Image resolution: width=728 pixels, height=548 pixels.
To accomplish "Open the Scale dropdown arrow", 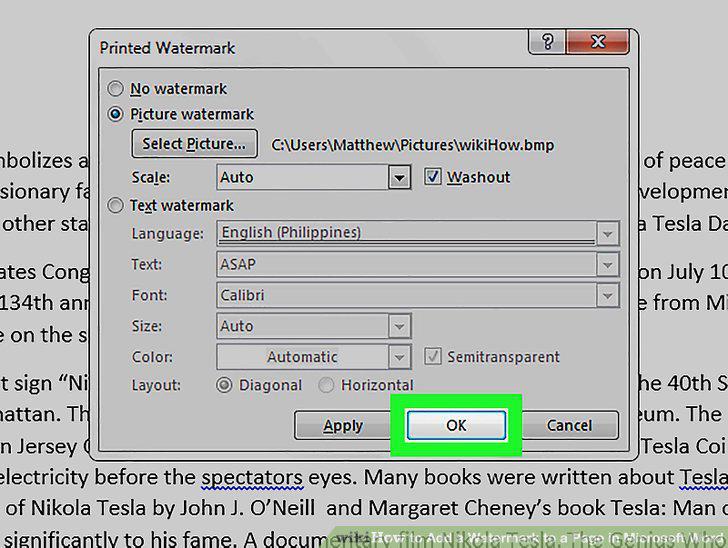I will click(399, 177).
